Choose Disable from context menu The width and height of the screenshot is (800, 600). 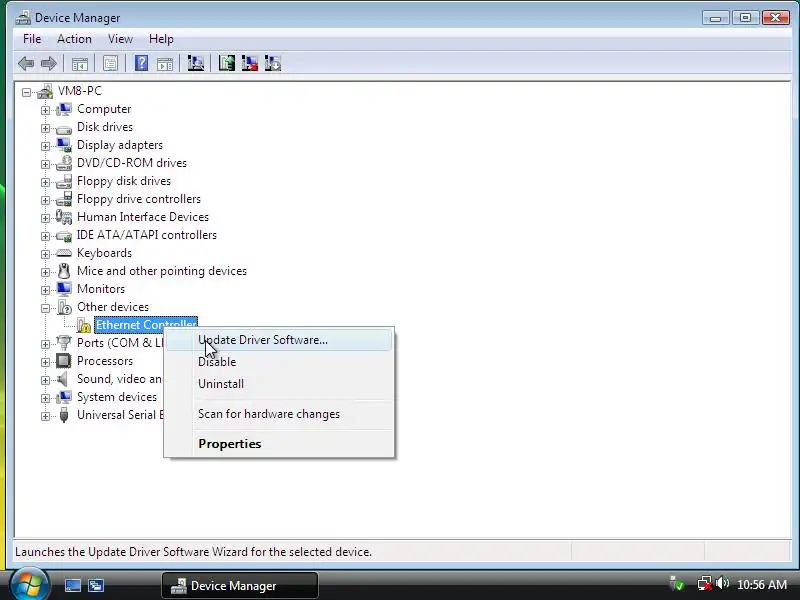[x=279, y=362]
